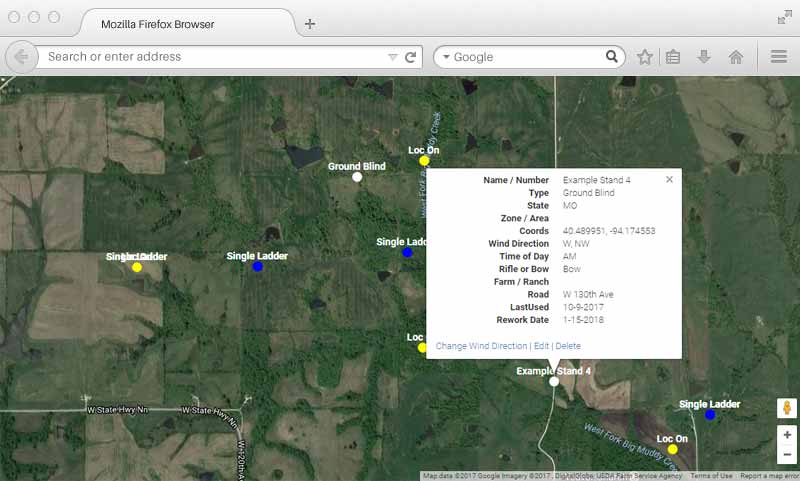Bookmark this page with star icon
Viewport: 800px width, 481px height.
pyautogui.click(x=645, y=57)
